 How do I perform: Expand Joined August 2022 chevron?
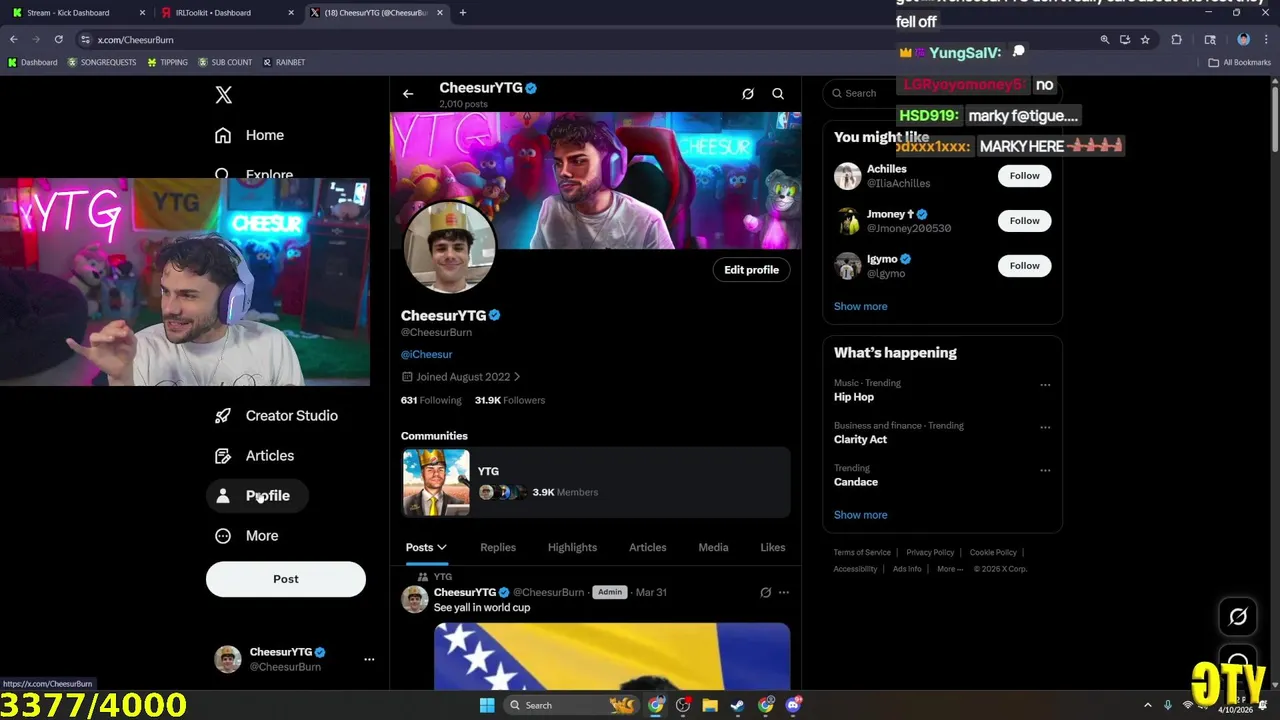tap(517, 377)
